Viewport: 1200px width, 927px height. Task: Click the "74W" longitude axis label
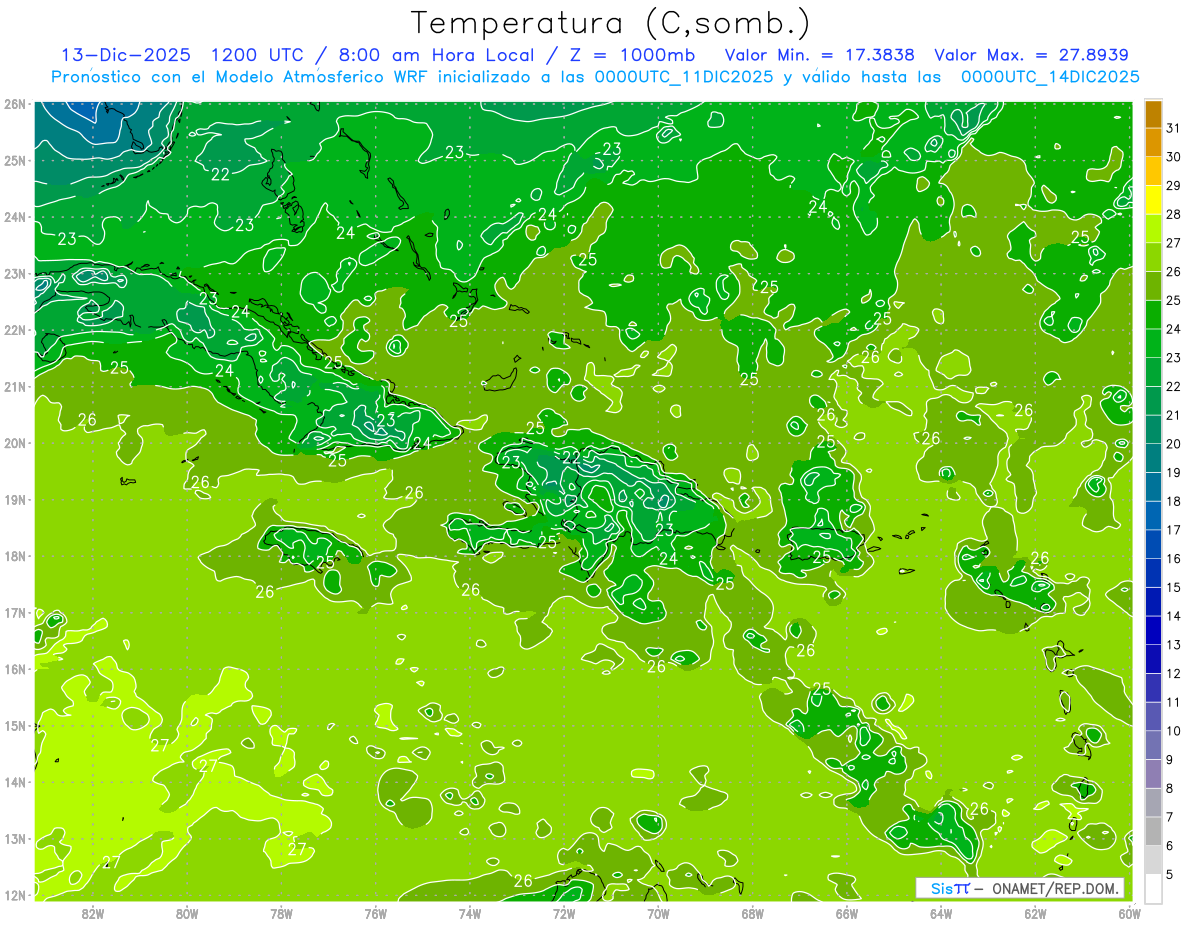pos(470,912)
